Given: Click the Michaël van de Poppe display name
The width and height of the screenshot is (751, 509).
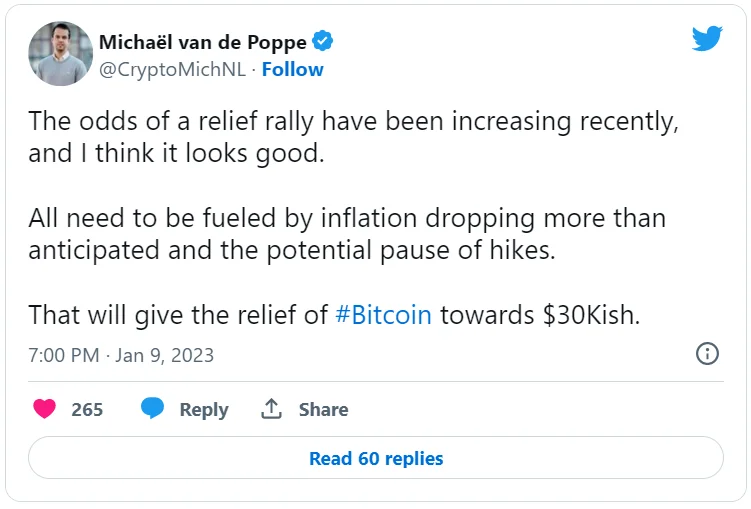Looking at the screenshot, I should [x=203, y=42].
